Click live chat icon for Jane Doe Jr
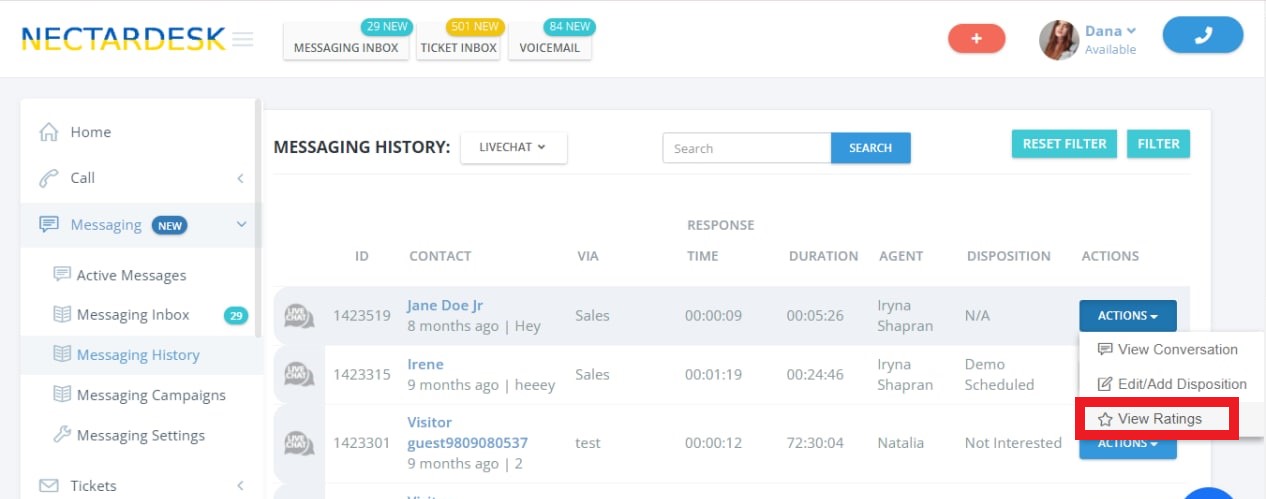This screenshot has height=499, width=1266. [x=299, y=316]
